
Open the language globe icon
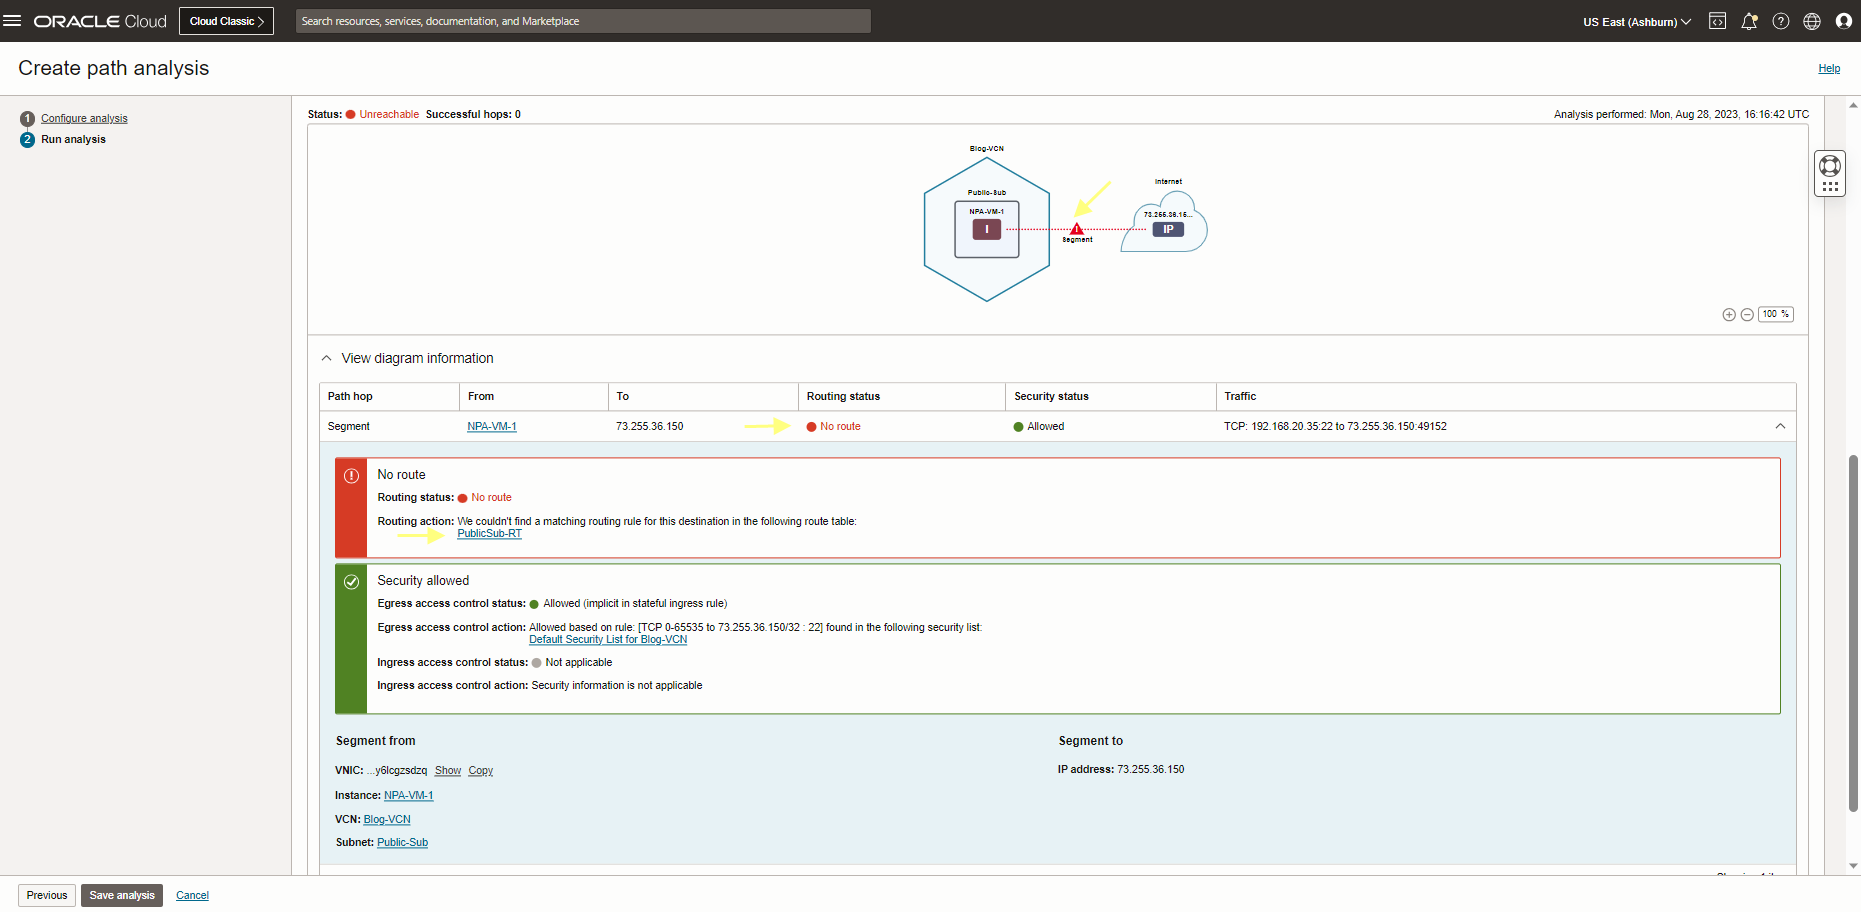pos(1812,21)
